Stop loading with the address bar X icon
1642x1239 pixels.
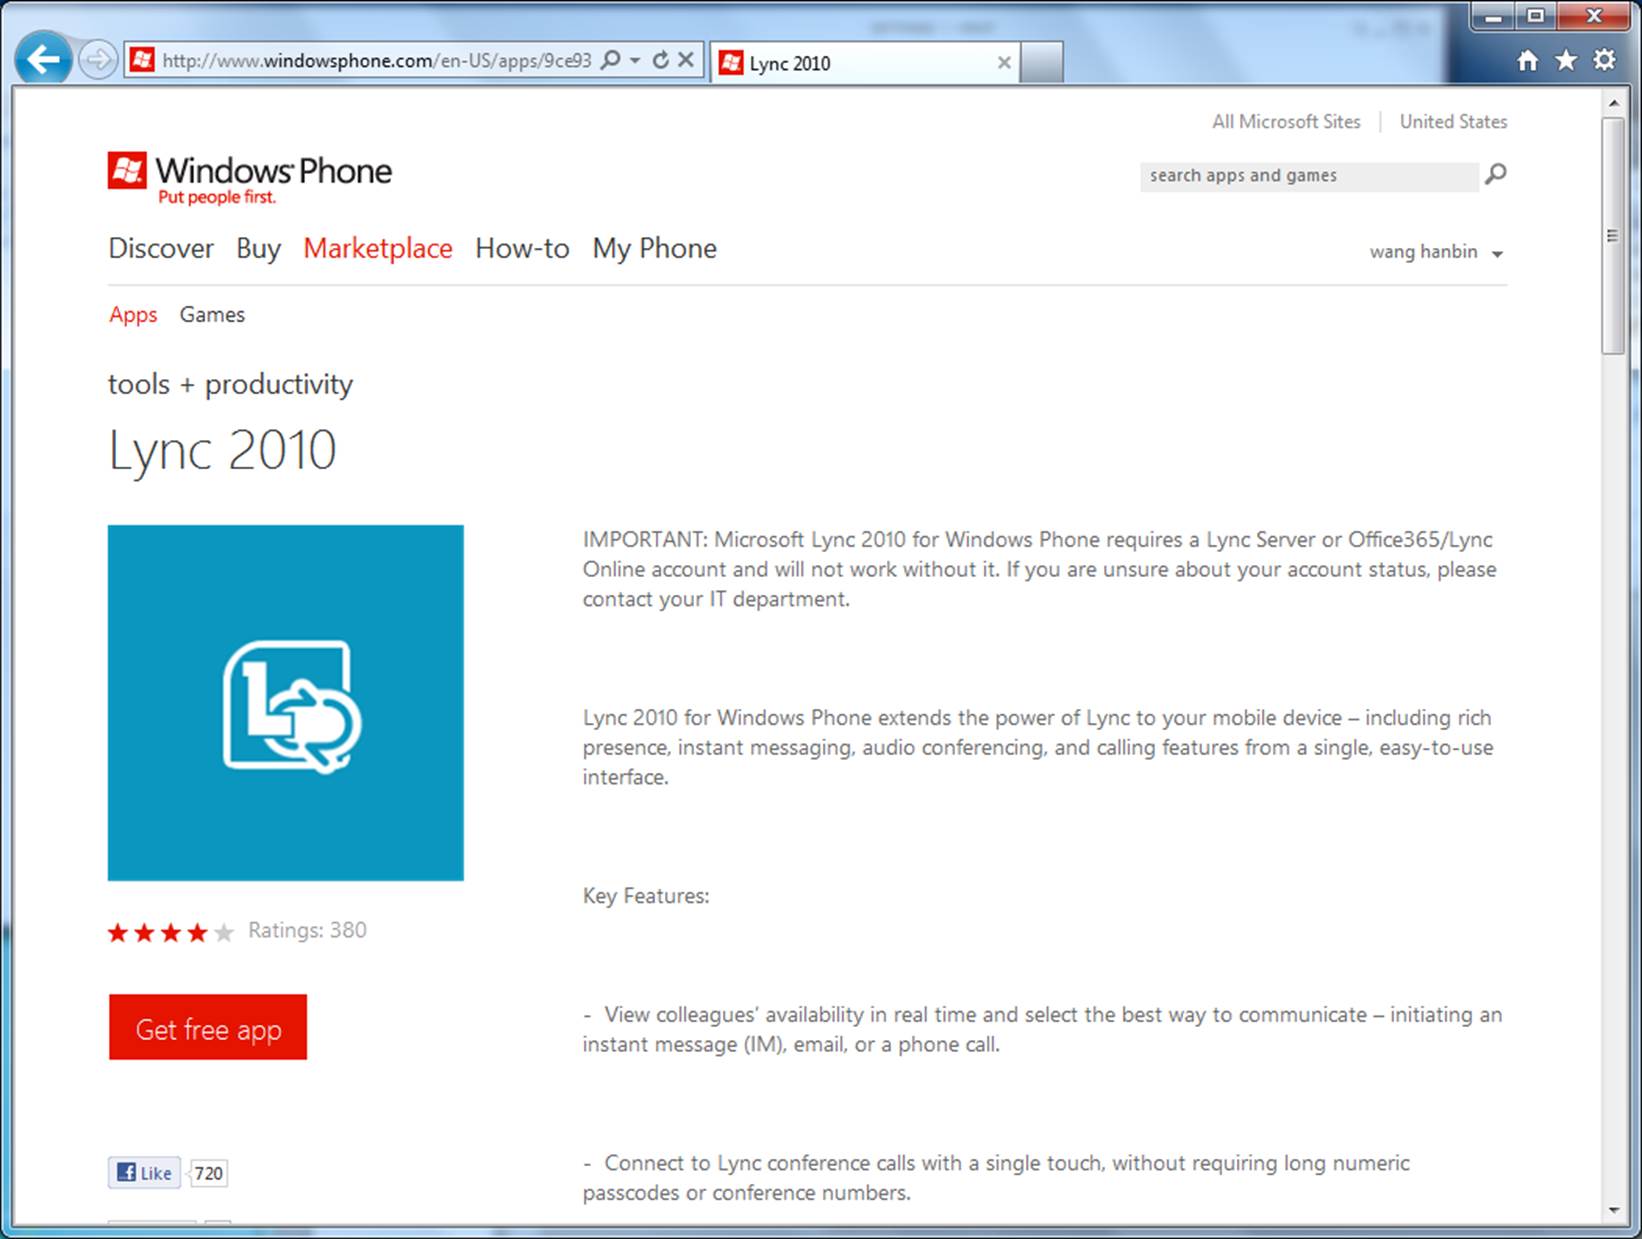pyautogui.click(x=686, y=60)
